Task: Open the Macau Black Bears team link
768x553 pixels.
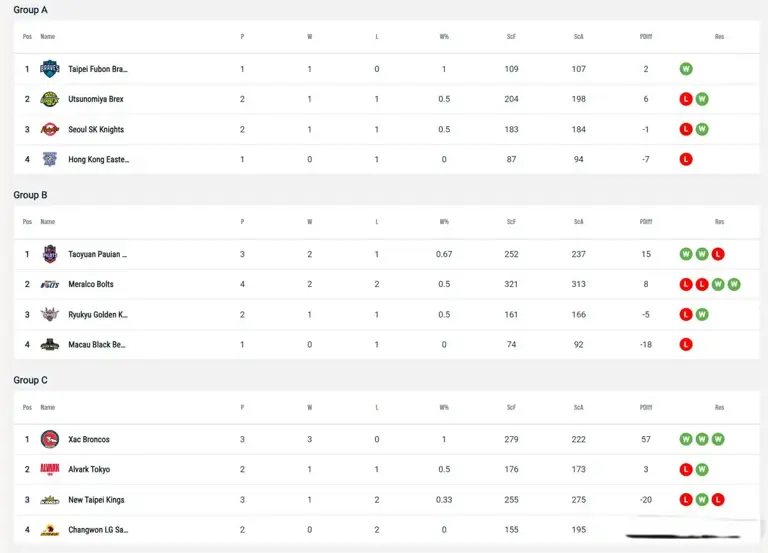Action: (x=97, y=344)
